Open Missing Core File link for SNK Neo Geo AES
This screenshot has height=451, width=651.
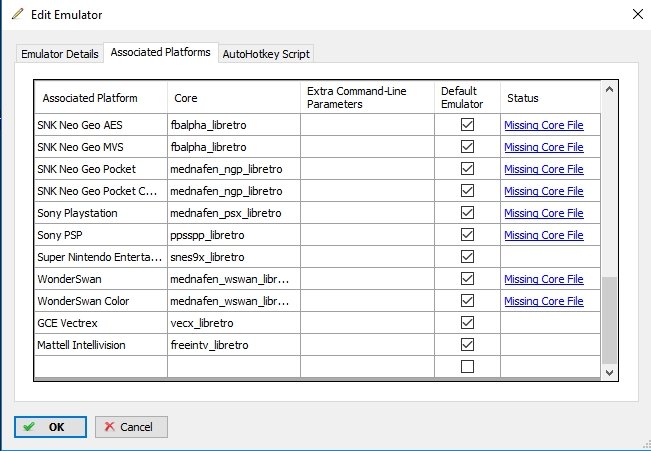click(x=544, y=125)
